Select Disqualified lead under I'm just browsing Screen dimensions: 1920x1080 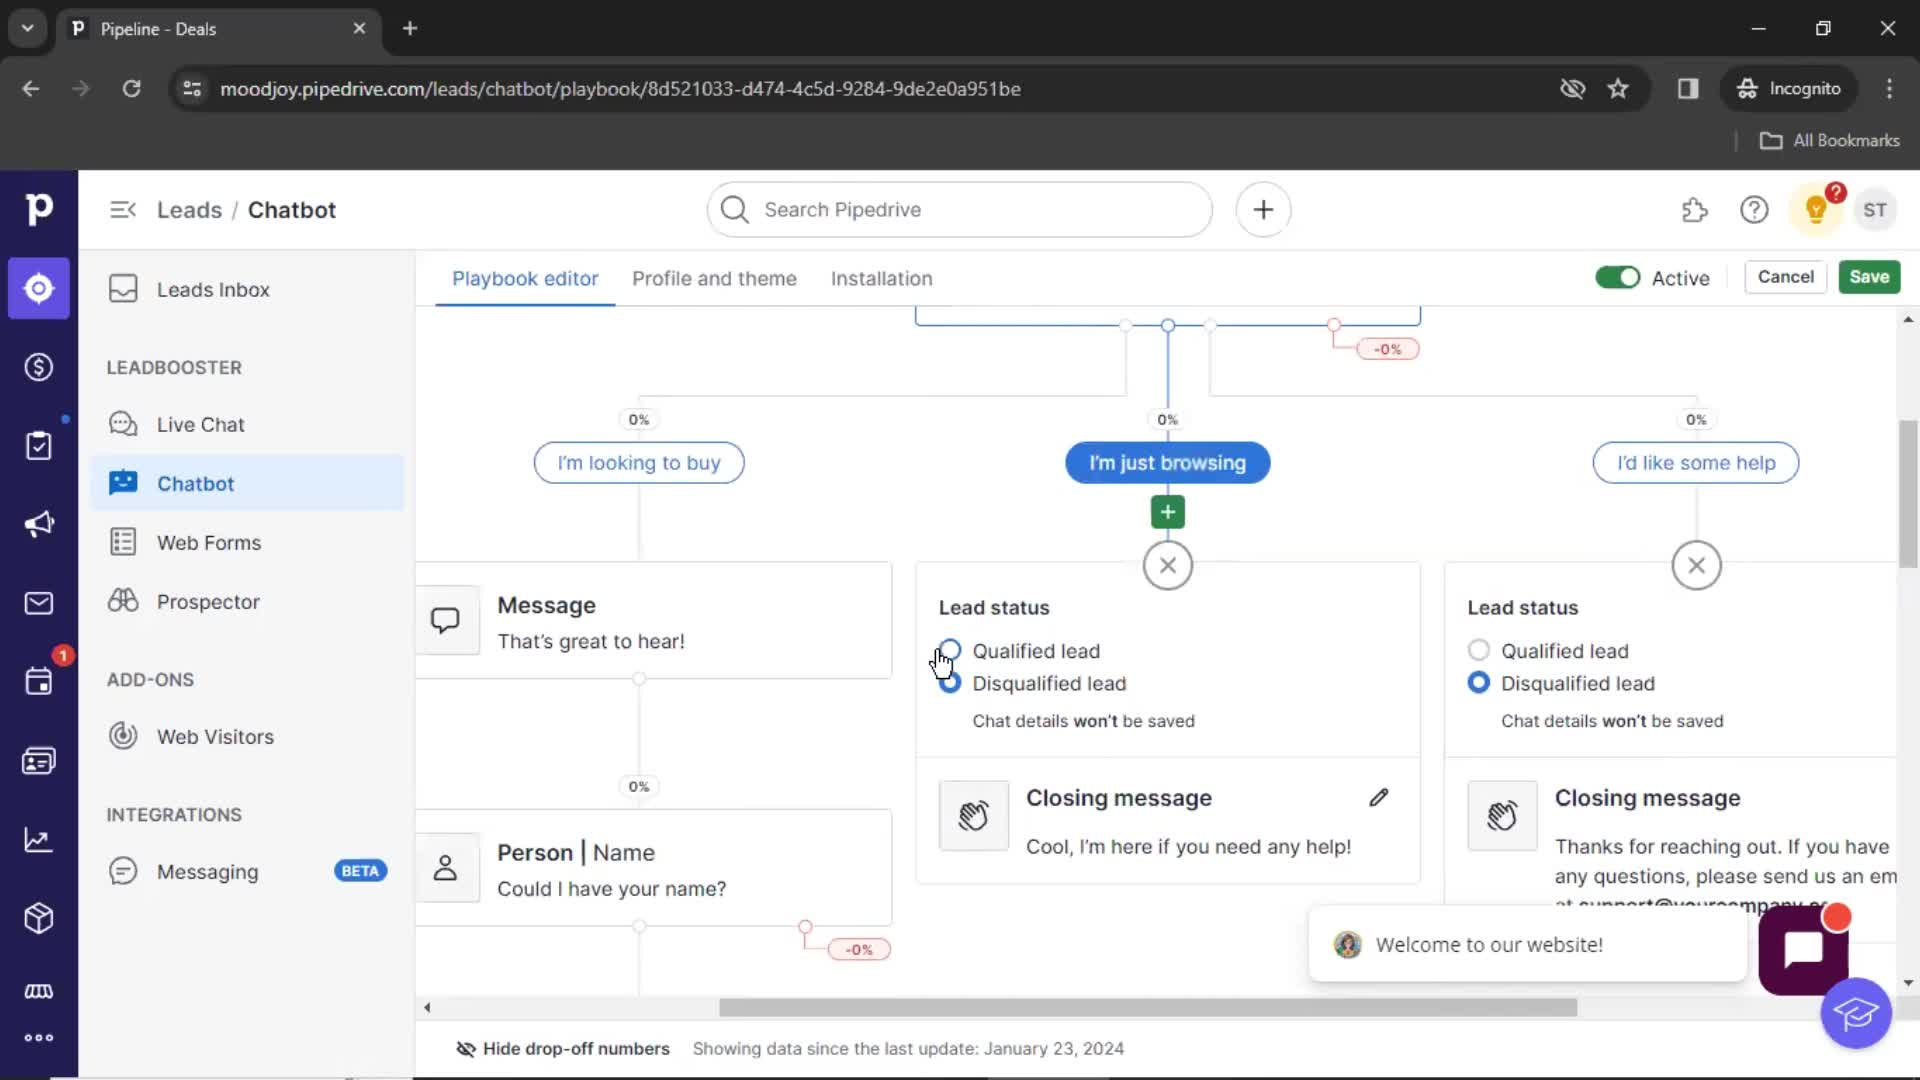[x=949, y=683]
